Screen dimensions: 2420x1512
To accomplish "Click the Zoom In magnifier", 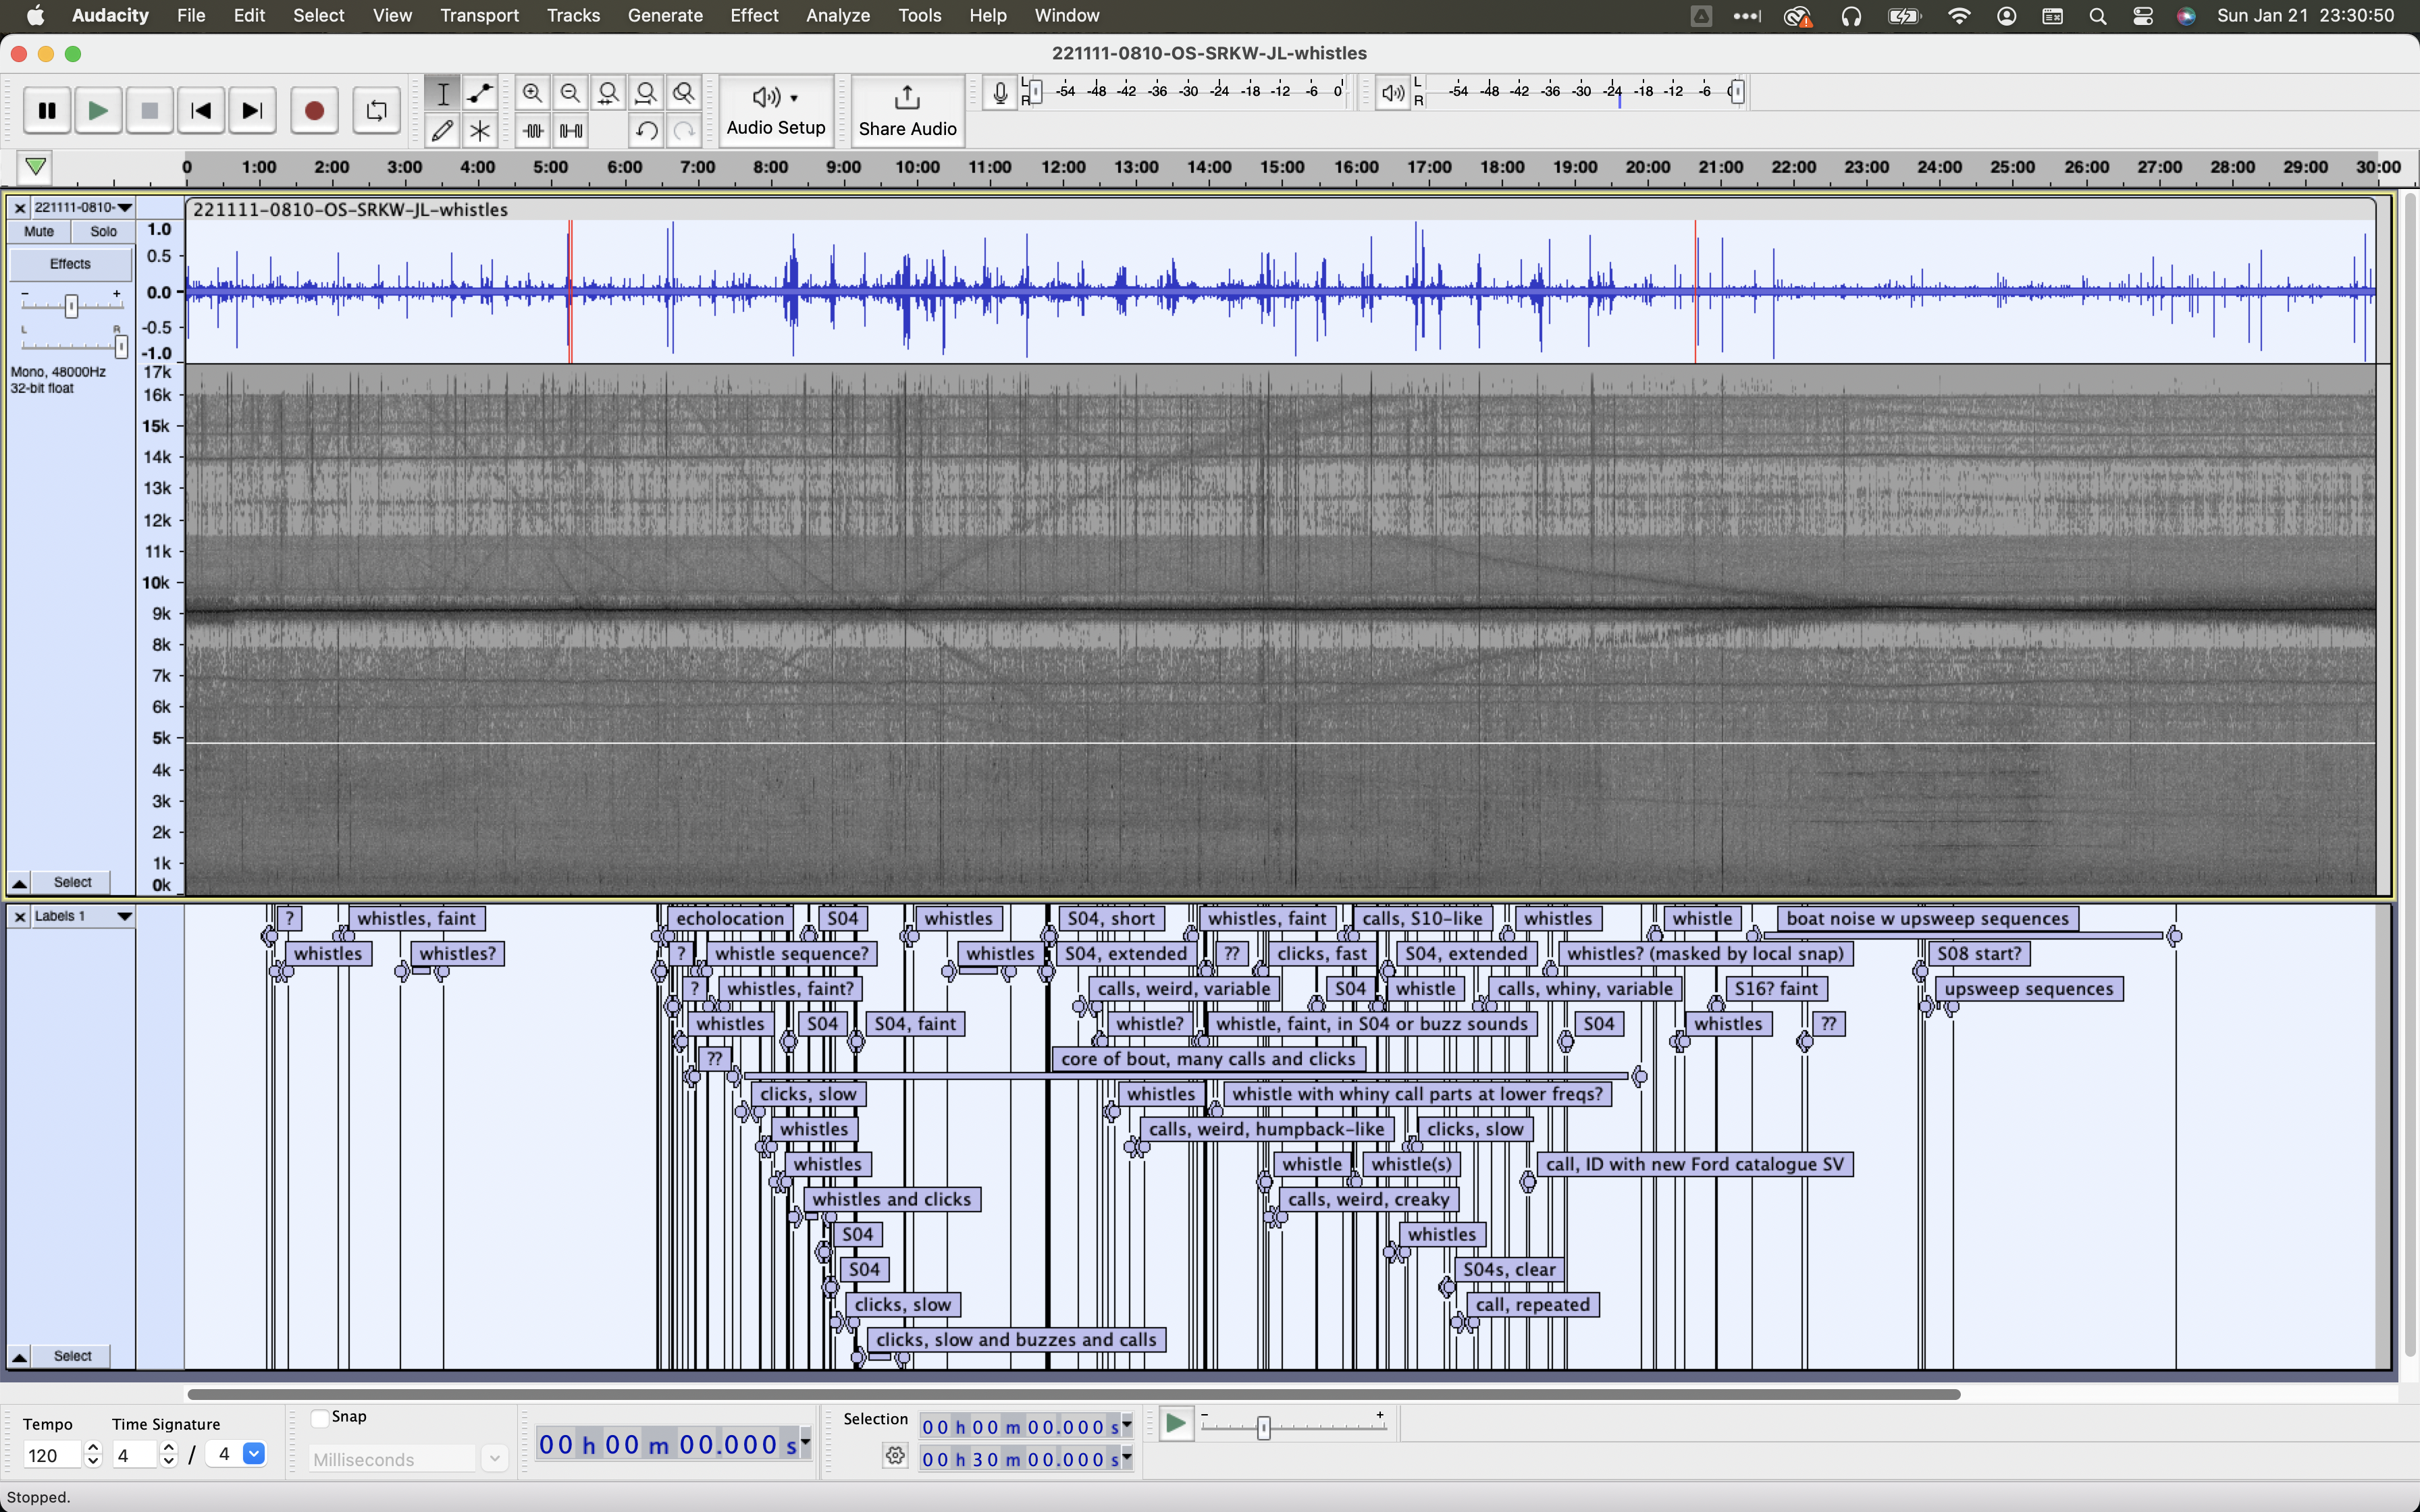I will 532,94.
